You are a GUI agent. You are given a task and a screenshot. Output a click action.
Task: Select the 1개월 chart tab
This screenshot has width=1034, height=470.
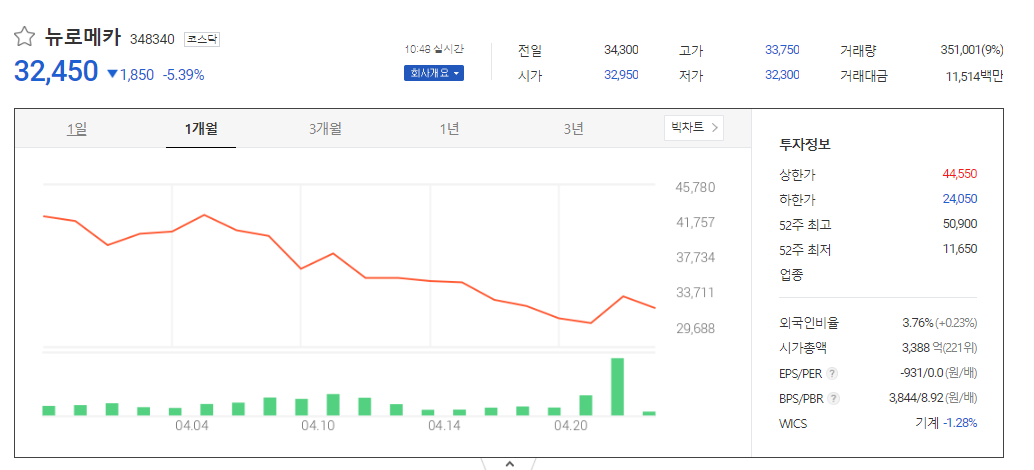coord(201,129)
